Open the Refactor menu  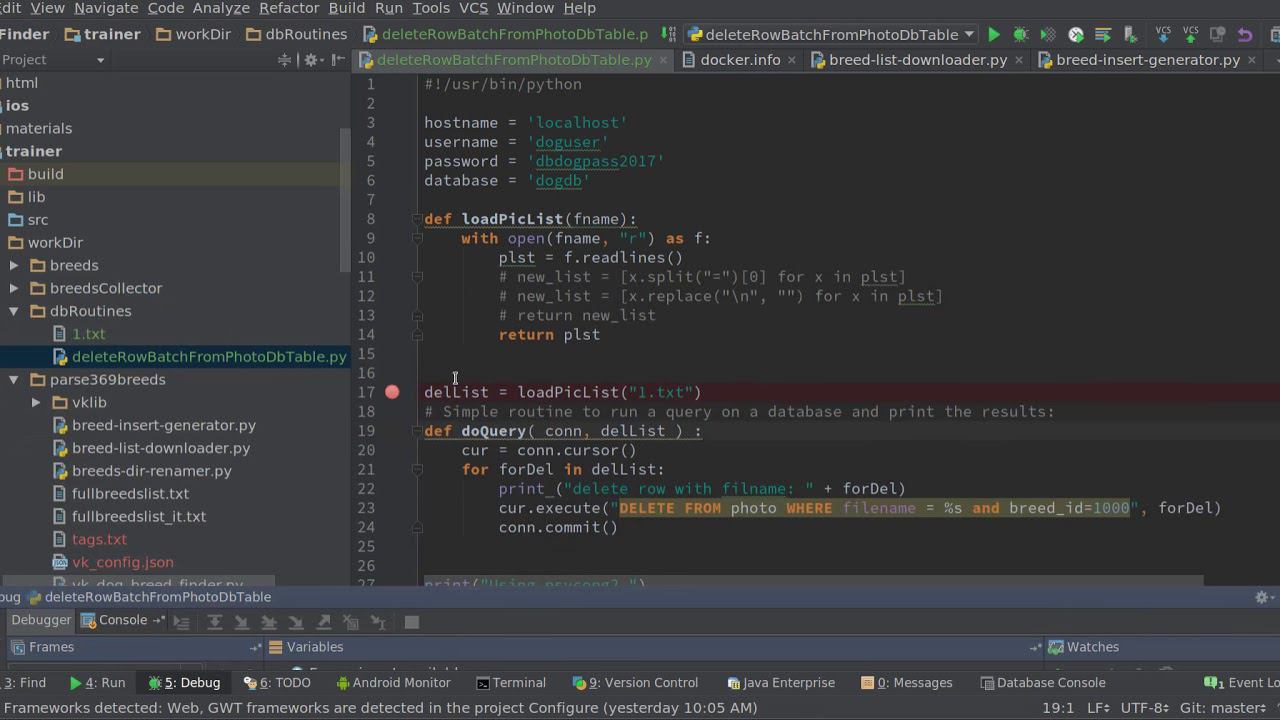(x=289, y=8)
